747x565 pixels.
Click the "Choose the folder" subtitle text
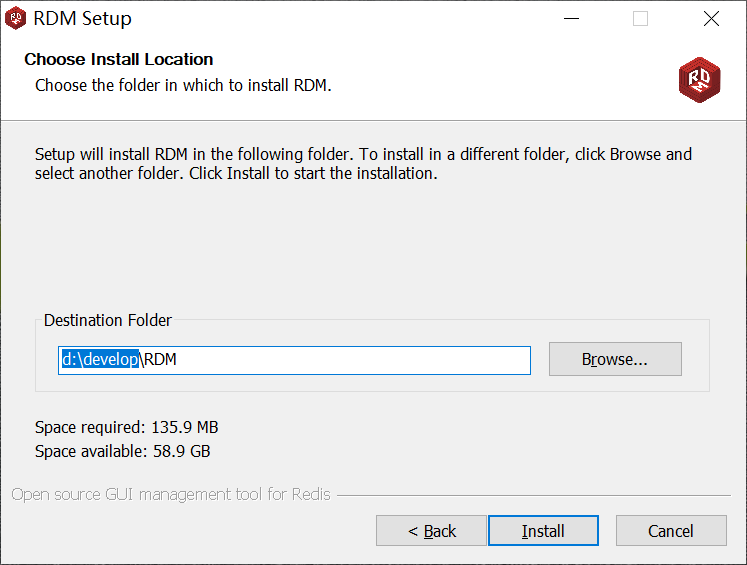[x=183, y=85]
